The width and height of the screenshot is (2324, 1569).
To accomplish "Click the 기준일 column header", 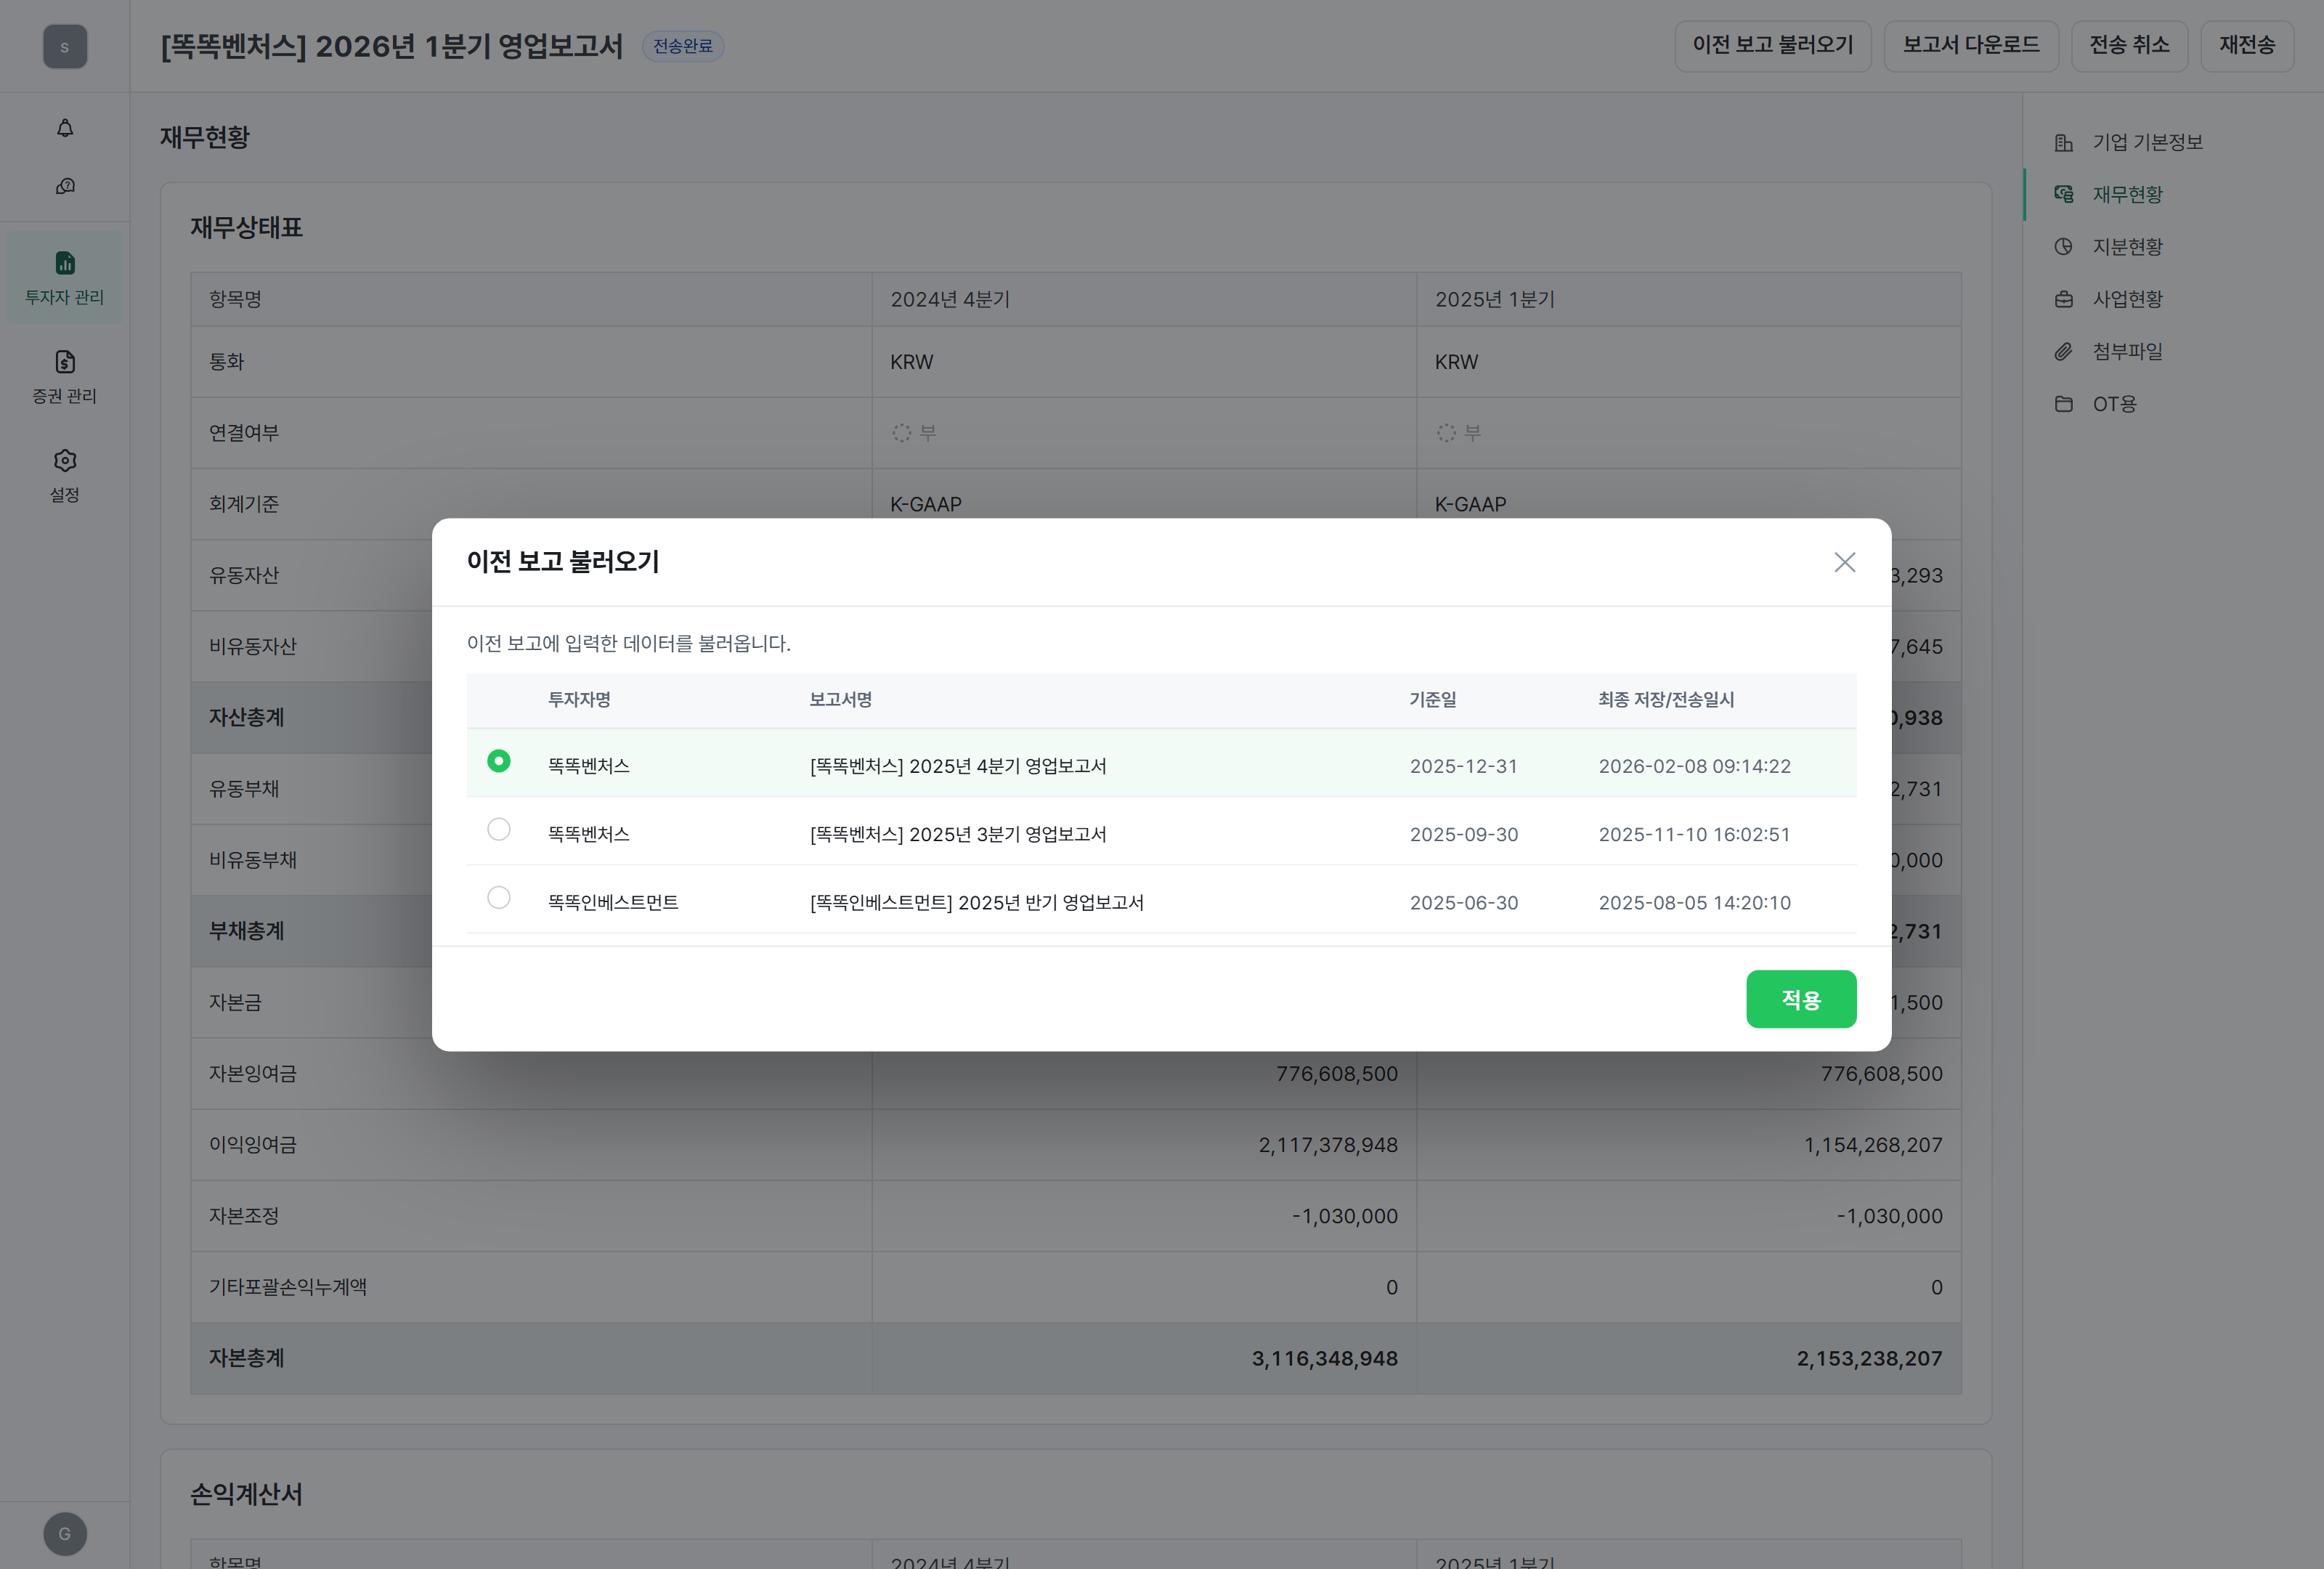I will 1433,700.
